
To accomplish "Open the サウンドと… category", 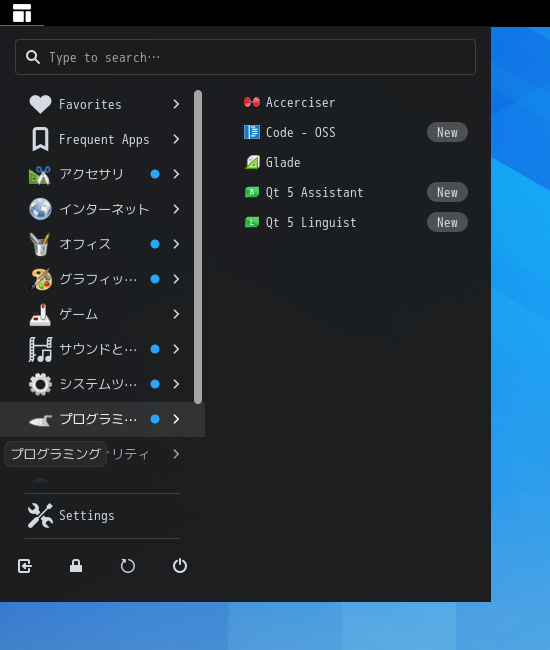I will [x=102, y=349].
